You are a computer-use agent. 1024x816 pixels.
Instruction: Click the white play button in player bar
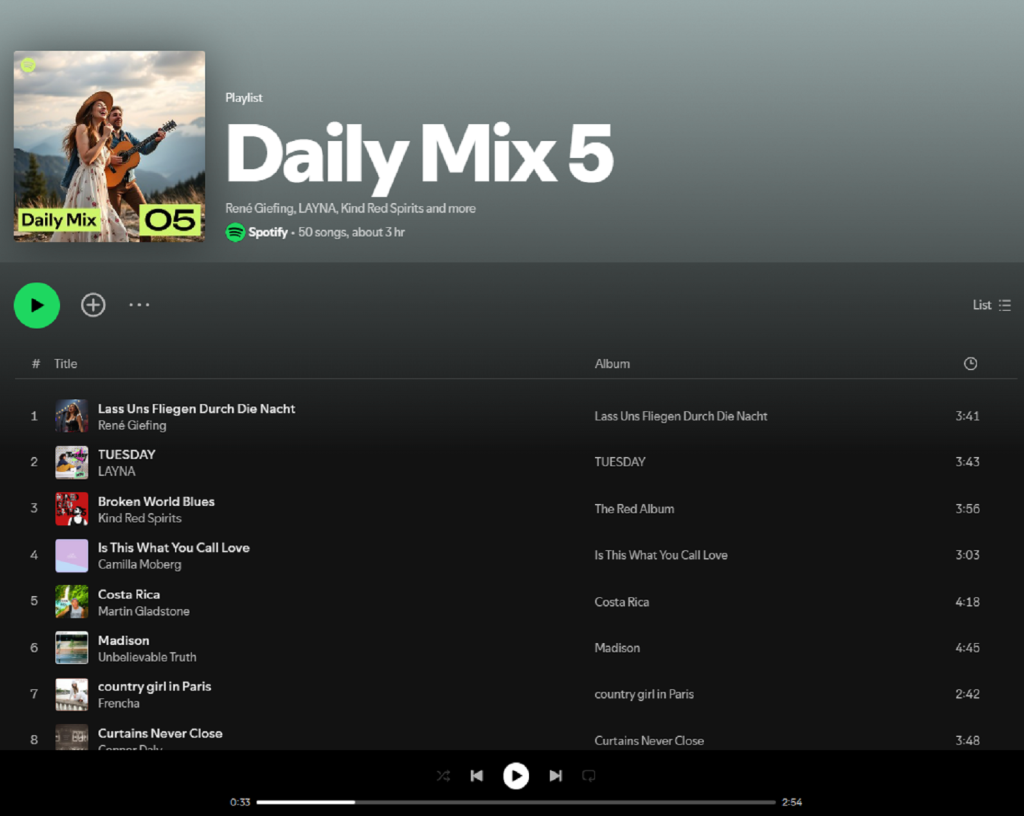point(516,776)
